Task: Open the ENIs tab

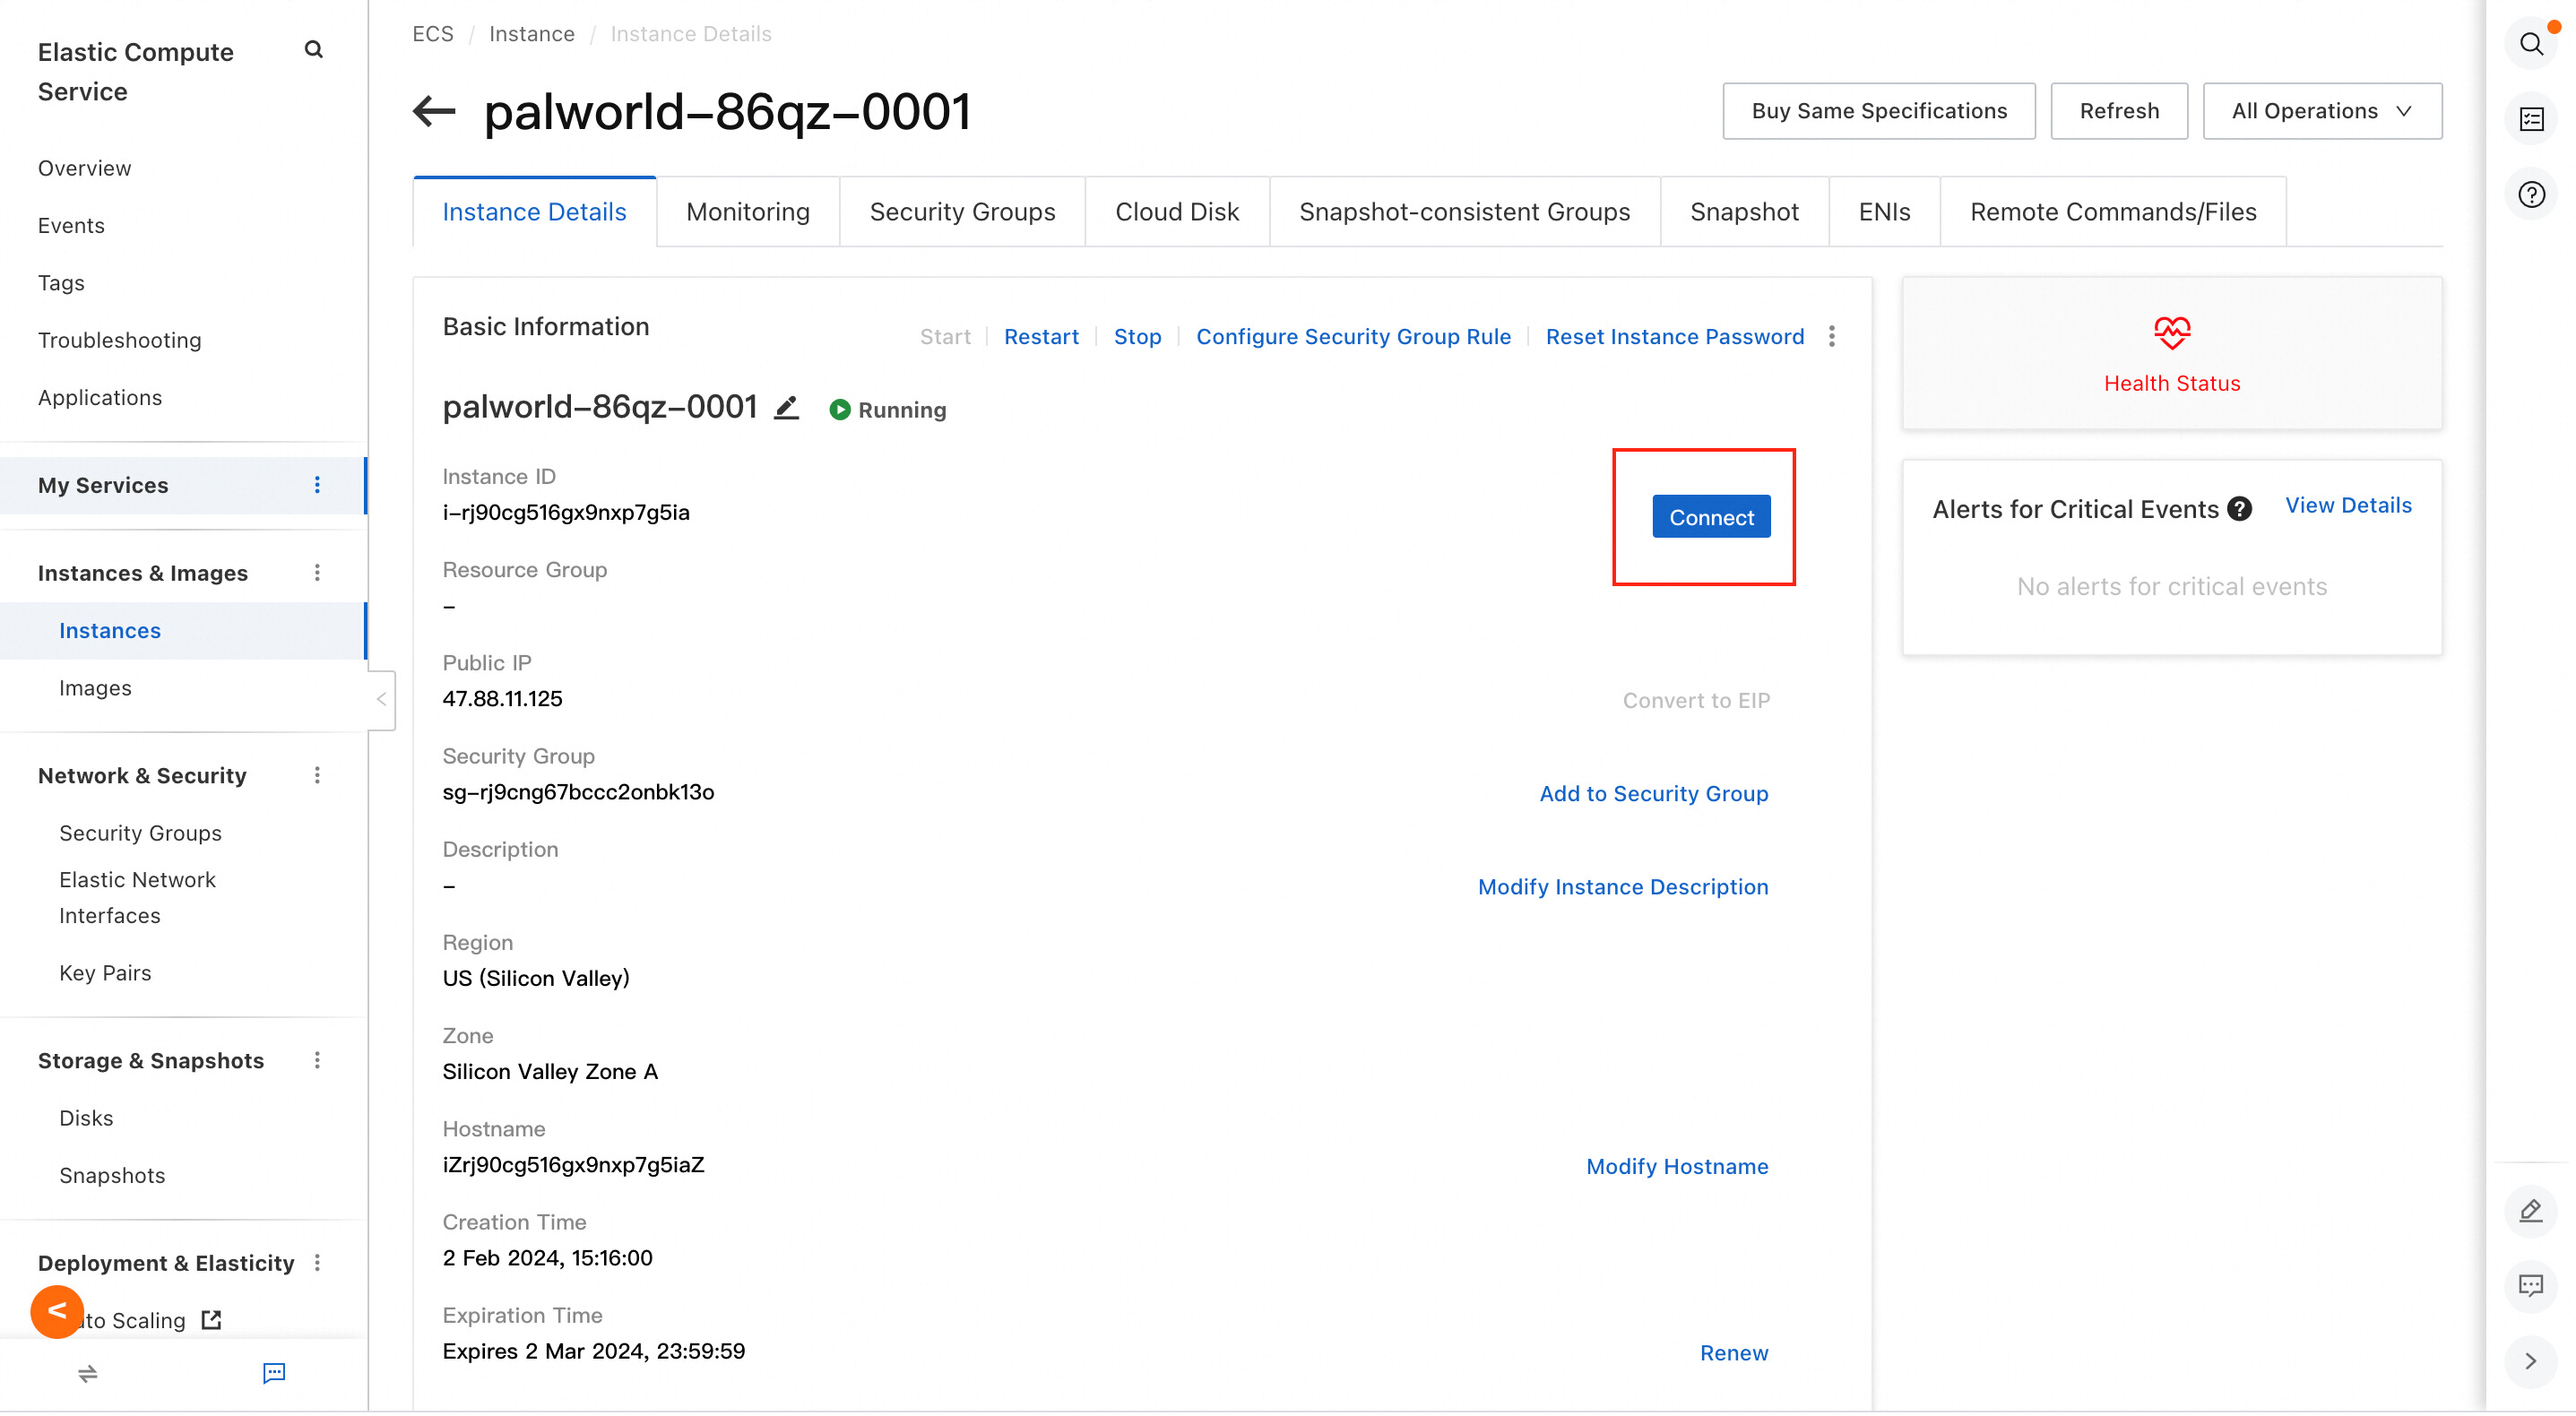Action: pos(1884,212)
